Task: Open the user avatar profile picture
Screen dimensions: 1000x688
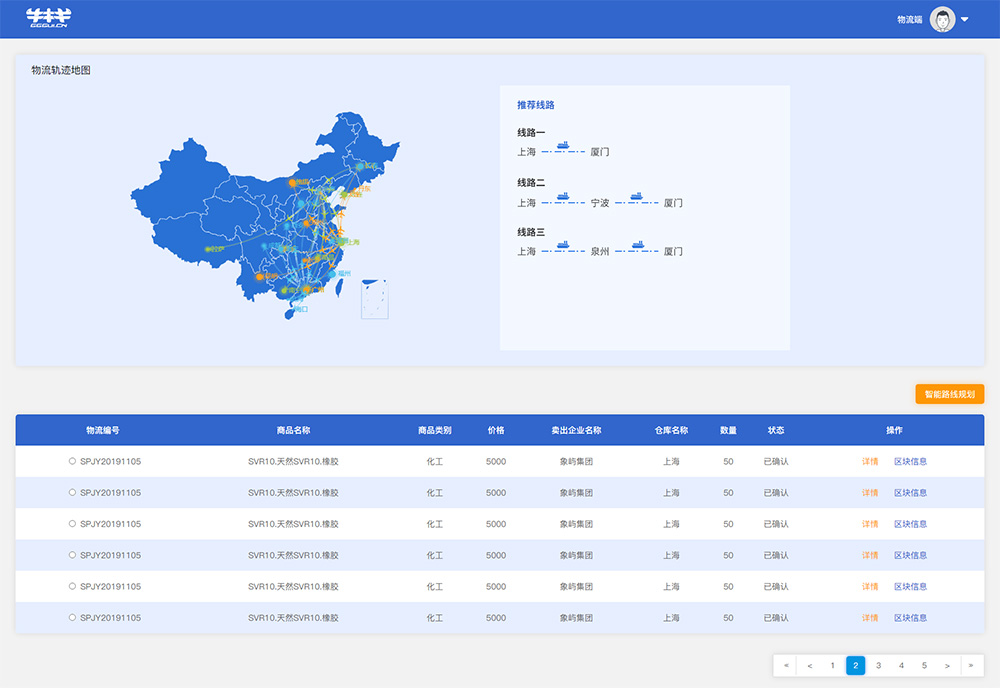Action: click(942, 19)
